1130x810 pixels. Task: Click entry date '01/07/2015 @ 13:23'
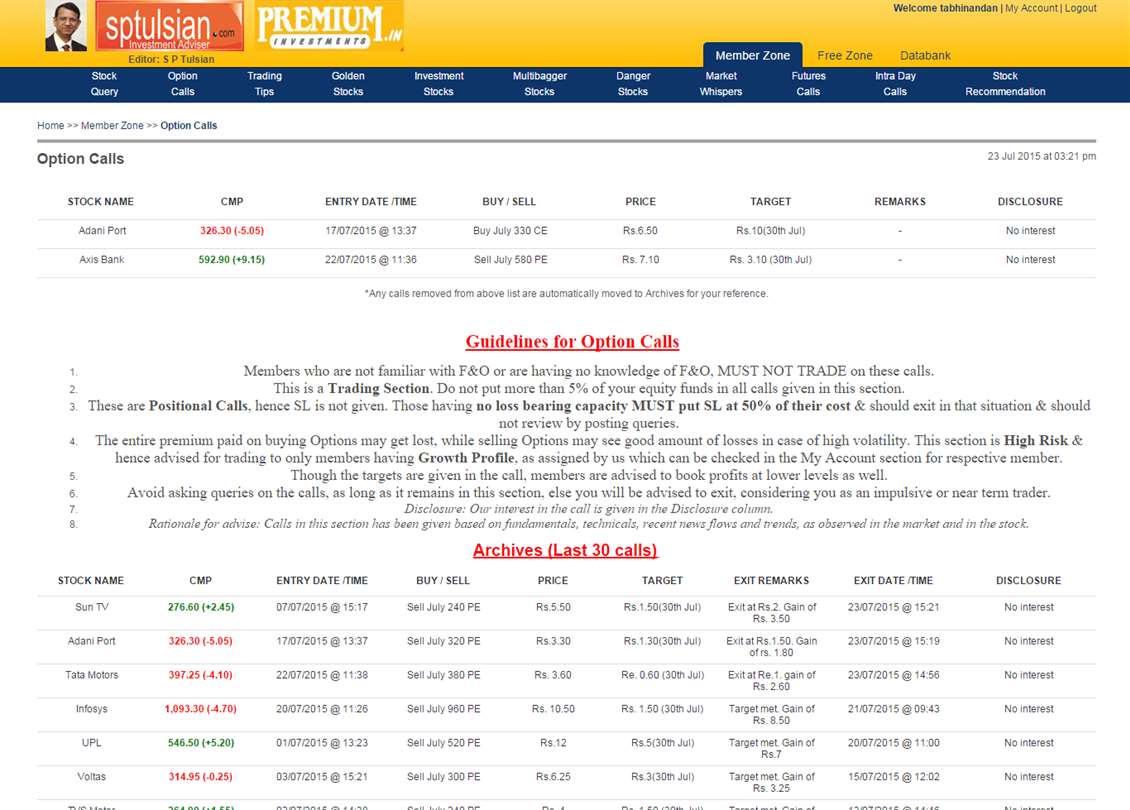tap(322, 743)
